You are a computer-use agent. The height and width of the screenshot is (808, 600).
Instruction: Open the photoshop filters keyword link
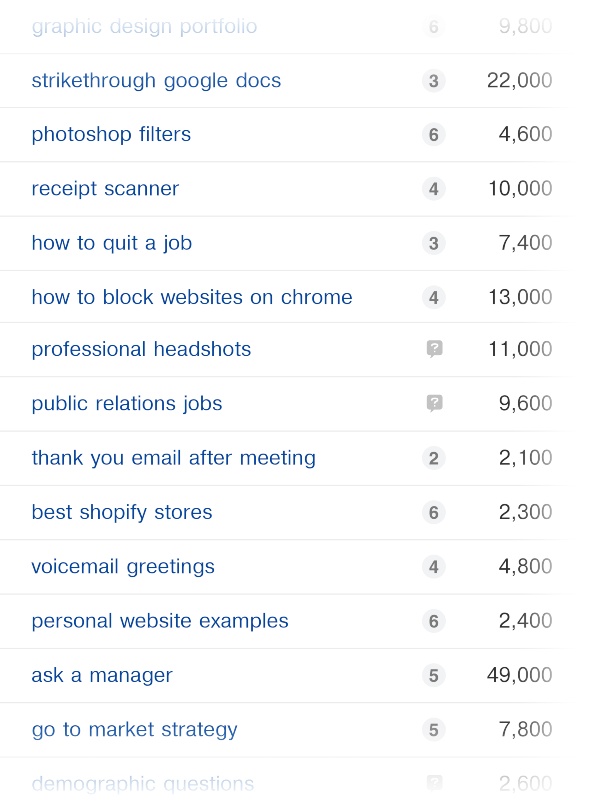[111, 135]
